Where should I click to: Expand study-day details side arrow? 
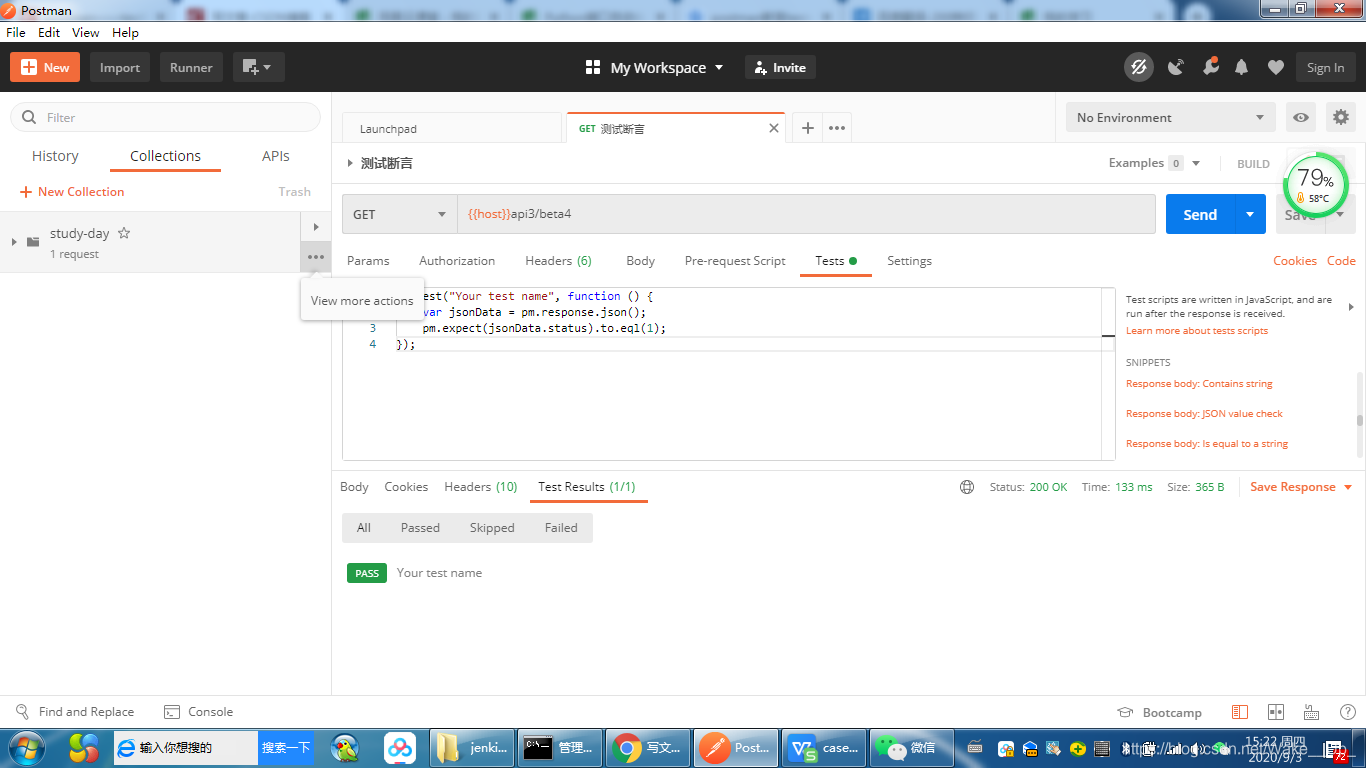click(x=316, y=227)
